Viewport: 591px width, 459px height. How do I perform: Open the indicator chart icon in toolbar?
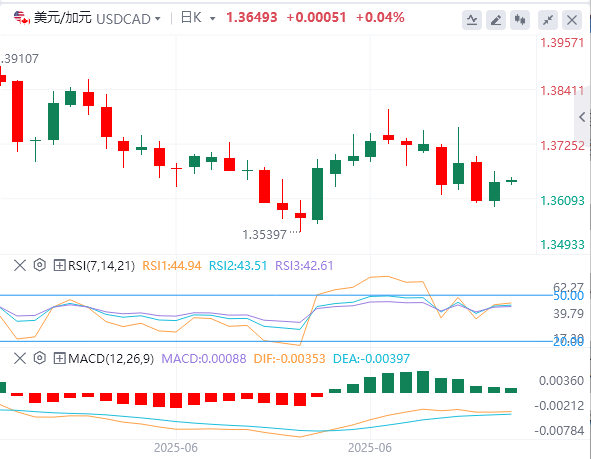click(472, 20)
